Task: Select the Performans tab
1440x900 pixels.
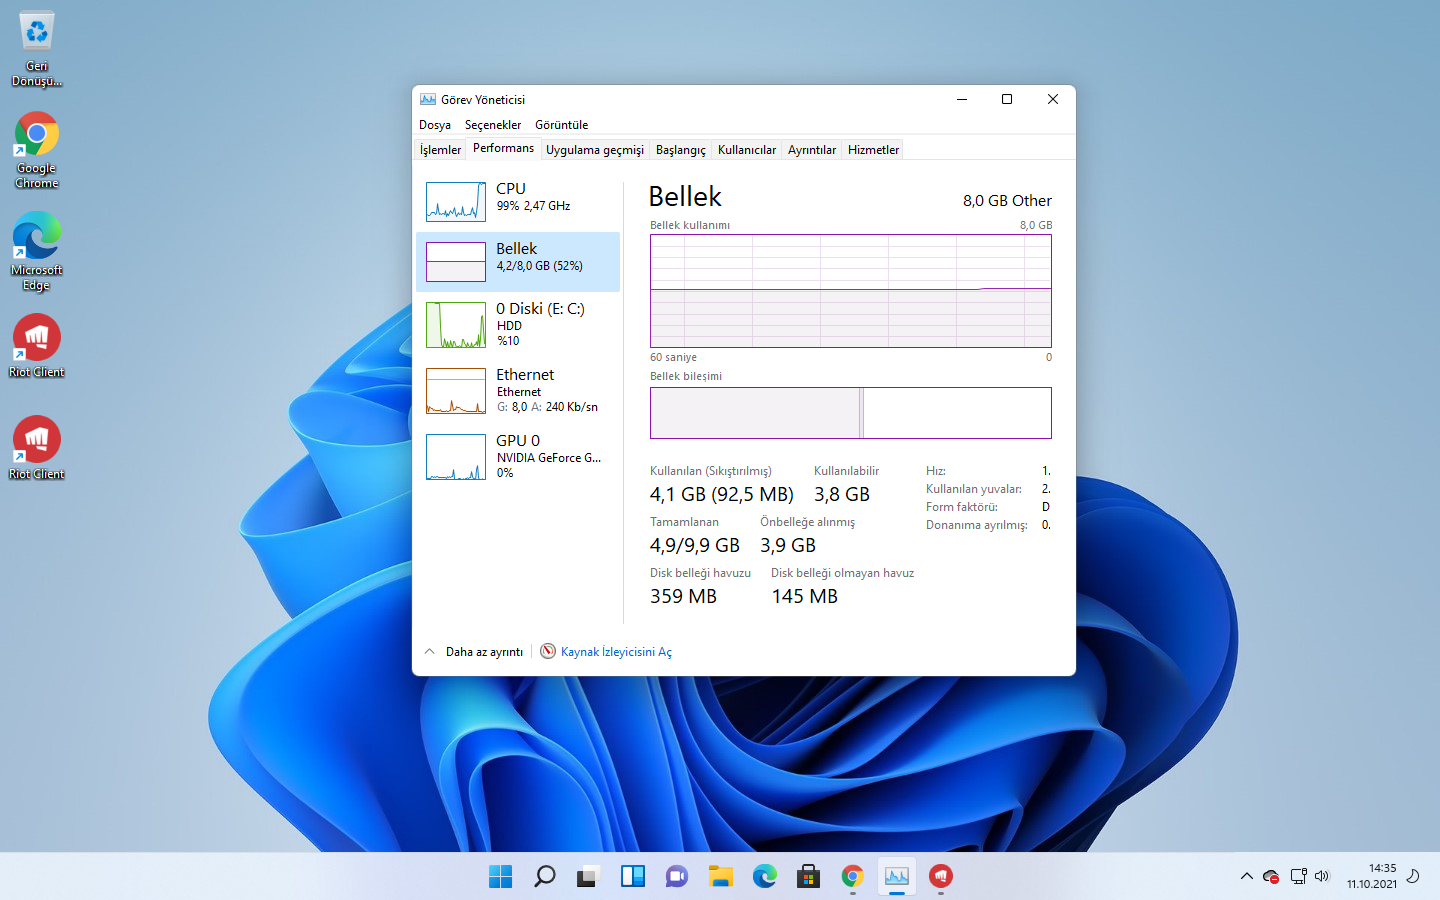Action: tap(503, 148)
